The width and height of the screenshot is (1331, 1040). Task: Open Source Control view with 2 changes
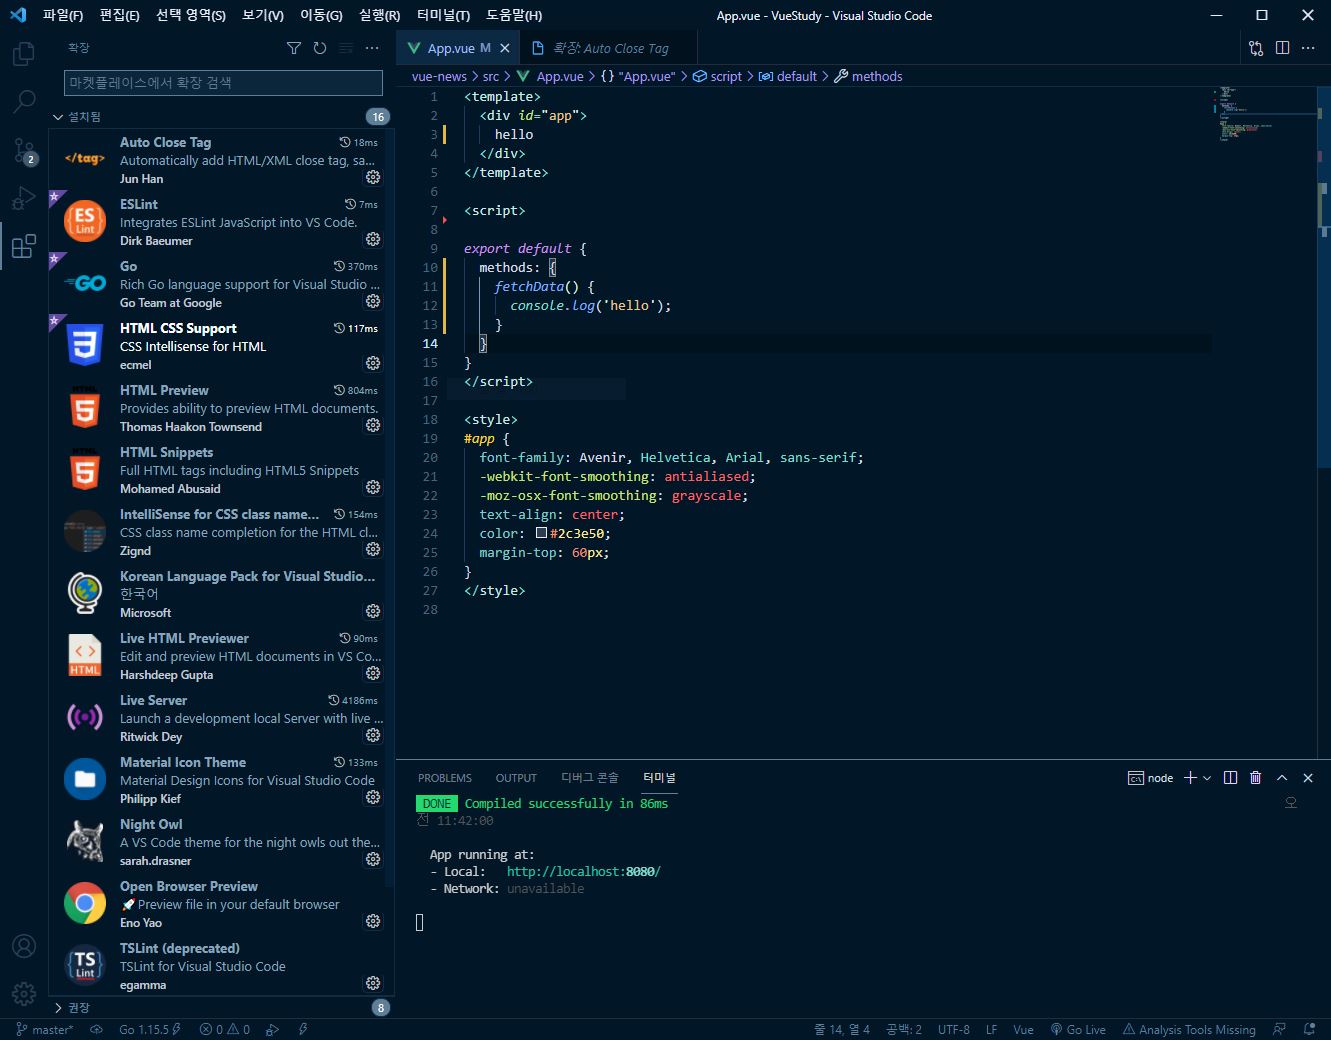click(x=24, y=151)
